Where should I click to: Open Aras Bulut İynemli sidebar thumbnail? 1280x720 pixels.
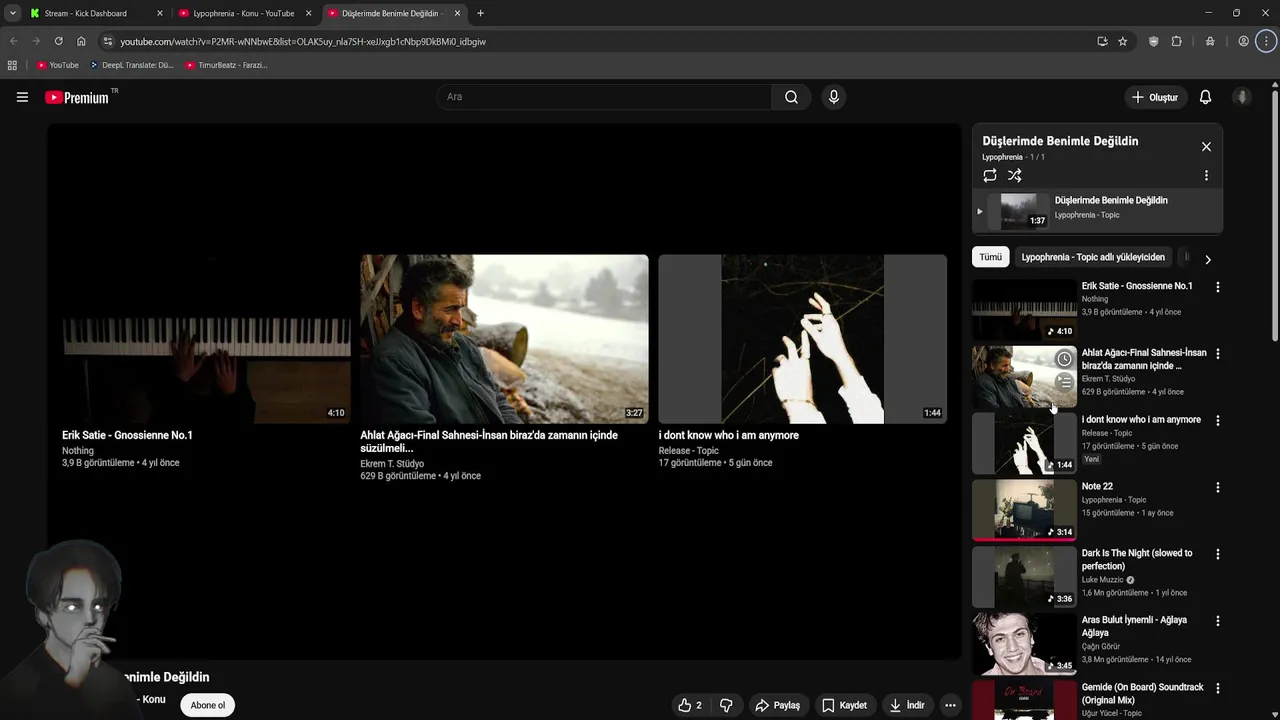click(x=1024, y=644)
